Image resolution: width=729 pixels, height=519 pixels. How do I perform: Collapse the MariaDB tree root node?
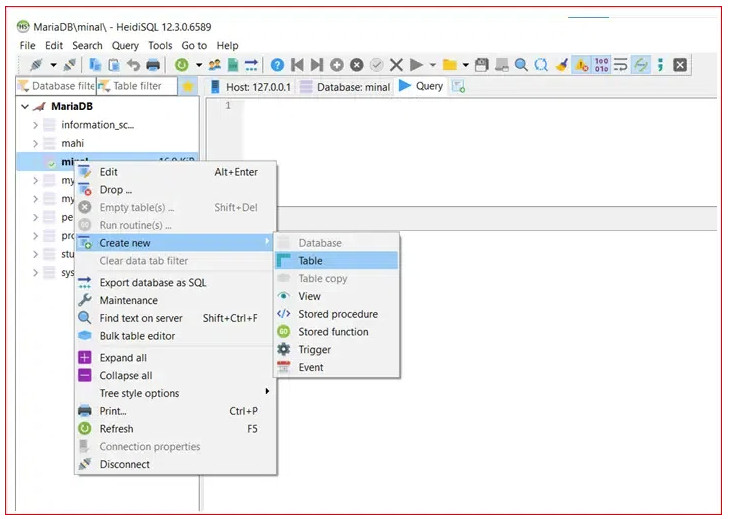pyautogui.click(x=25, y=106)
